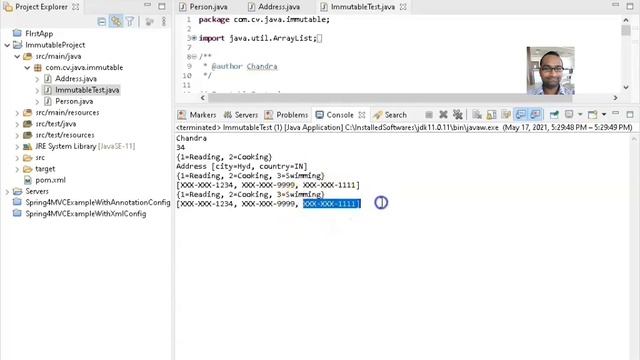Toggle Show Console When Standard Out Changes
The width and height of the screenshot is (640, 360).
520,115
